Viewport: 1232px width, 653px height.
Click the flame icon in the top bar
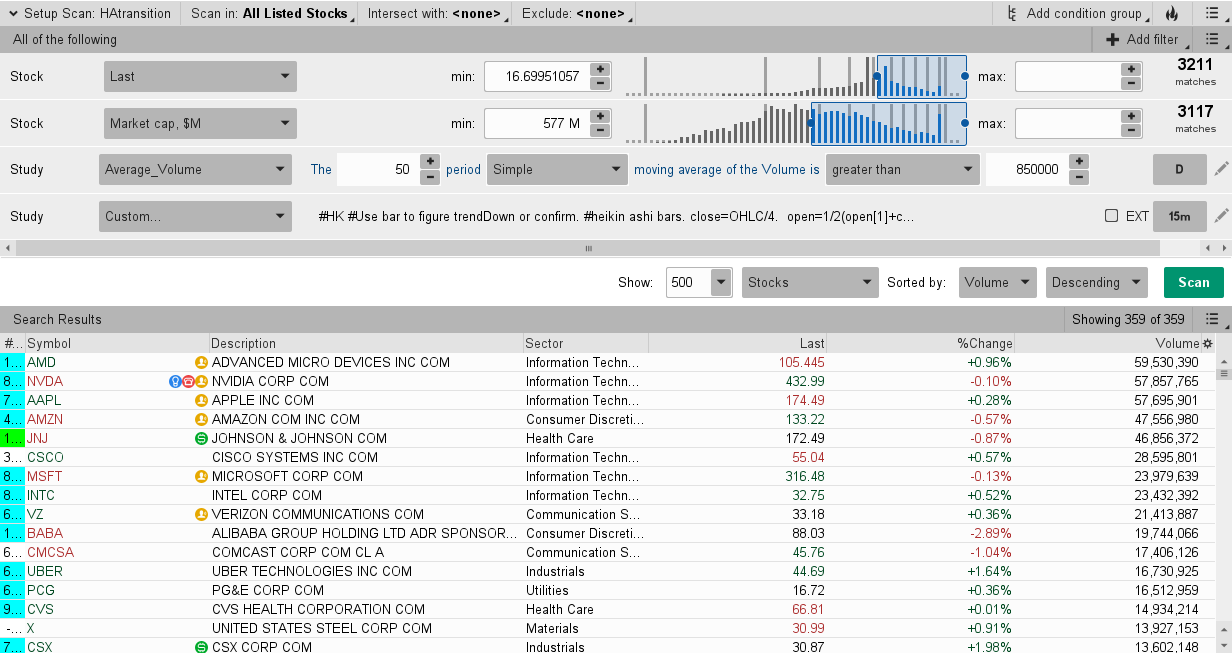[x=1172, y=13]
